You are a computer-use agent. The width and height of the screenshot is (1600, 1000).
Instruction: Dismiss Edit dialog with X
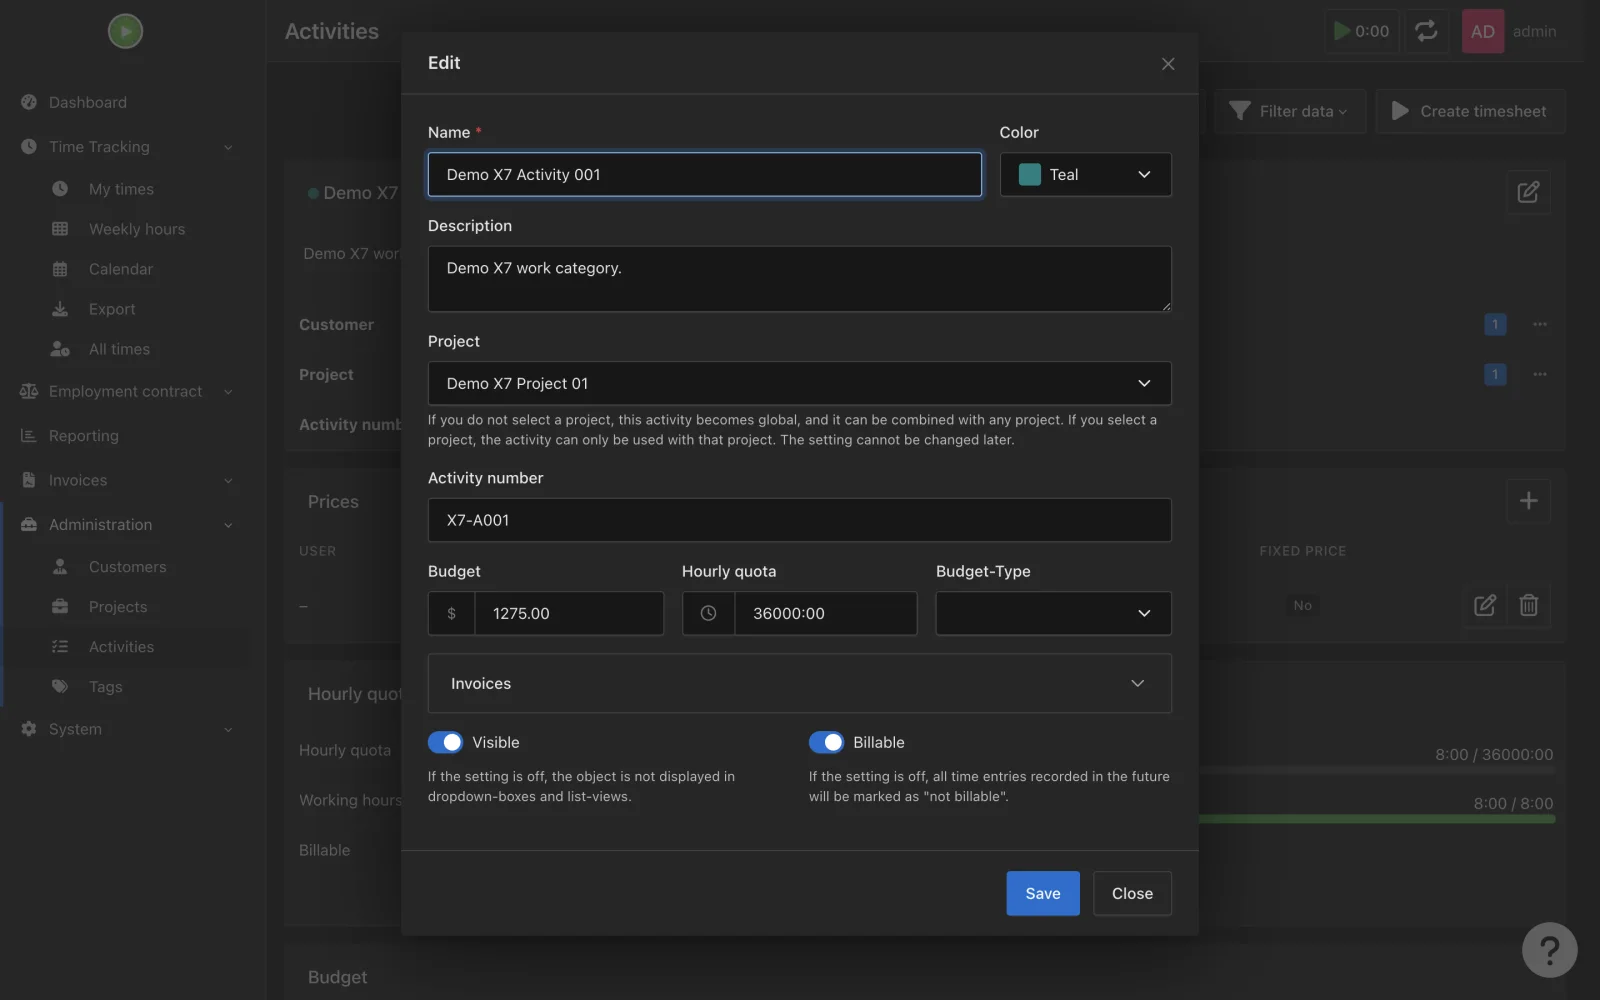1168,63
